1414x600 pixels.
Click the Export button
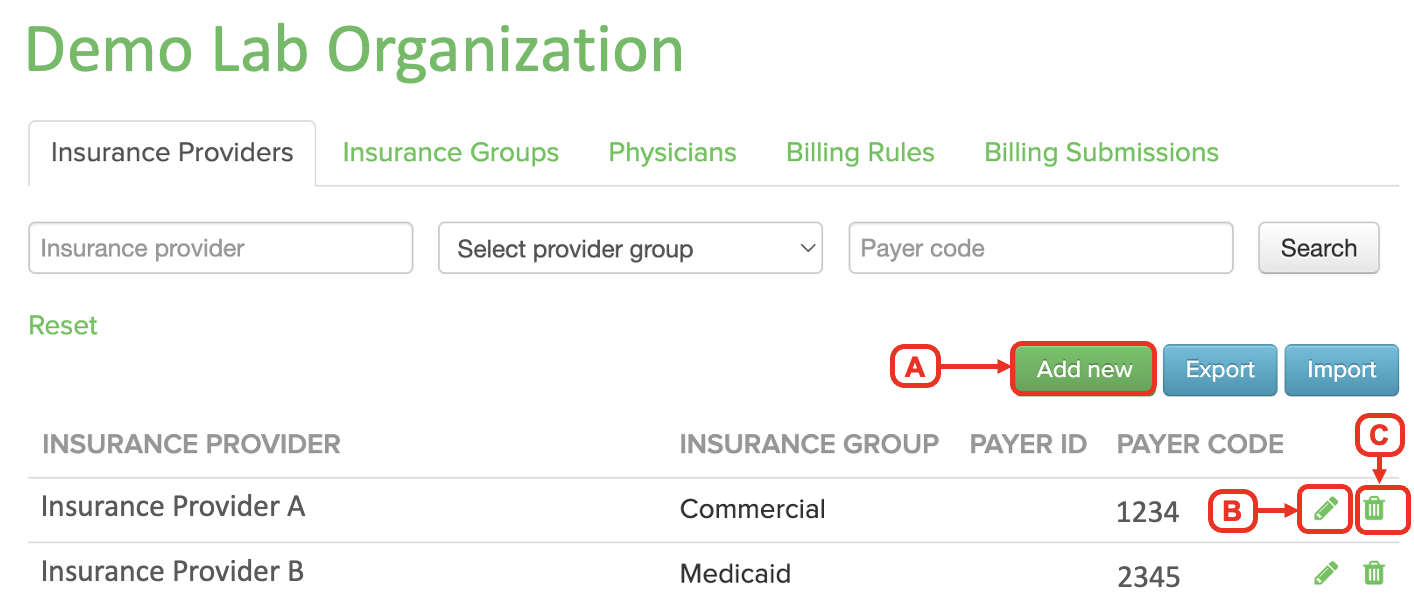click(x=1220, y=369)
